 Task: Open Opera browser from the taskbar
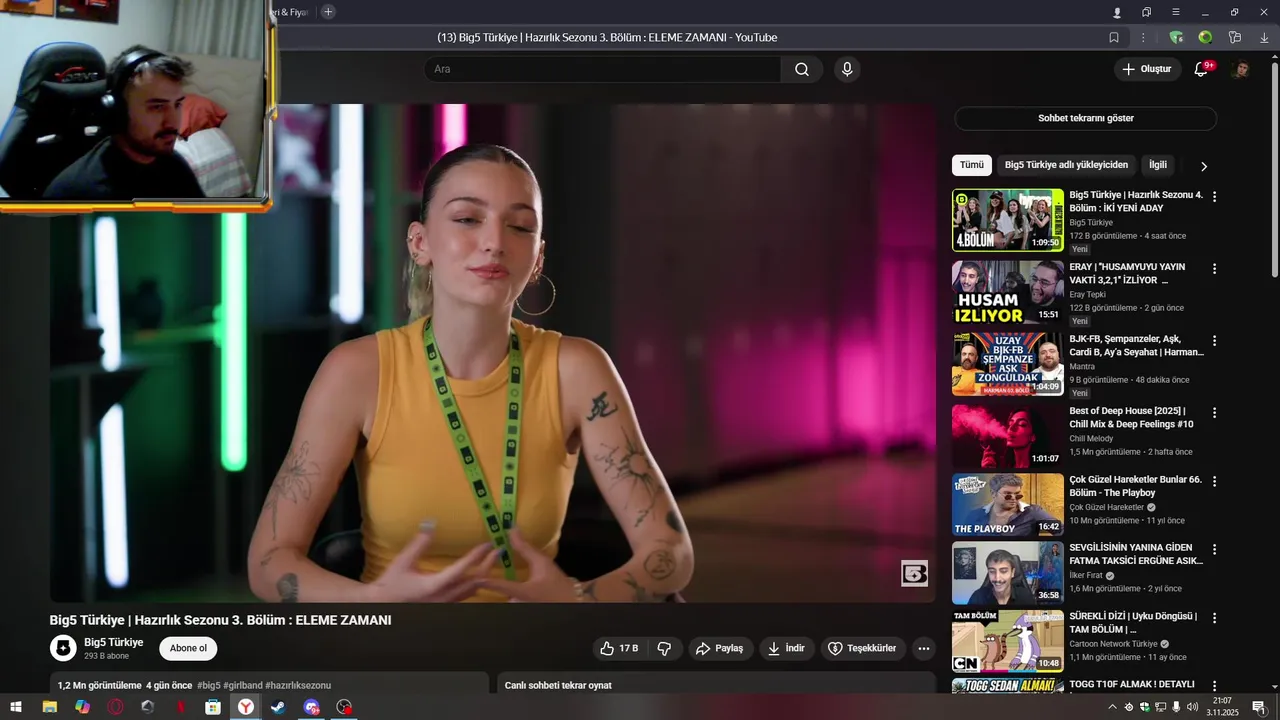pos(115,707)
